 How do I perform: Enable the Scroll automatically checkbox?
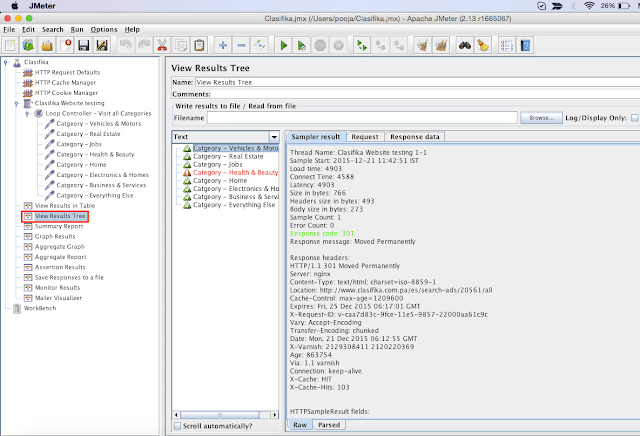(179, 425)
